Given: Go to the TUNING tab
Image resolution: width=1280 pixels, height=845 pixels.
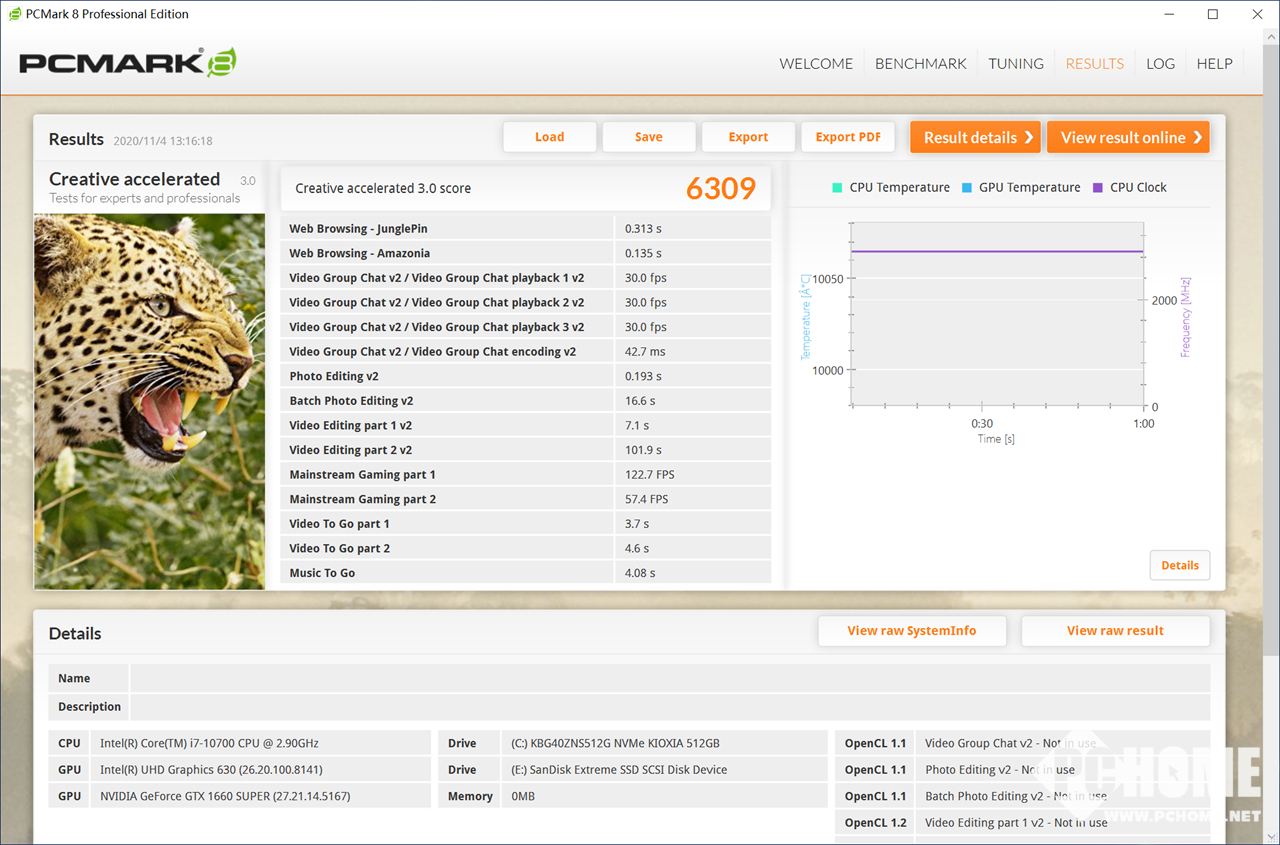Looking at the screenshot, I should (x=1016, y=64).
